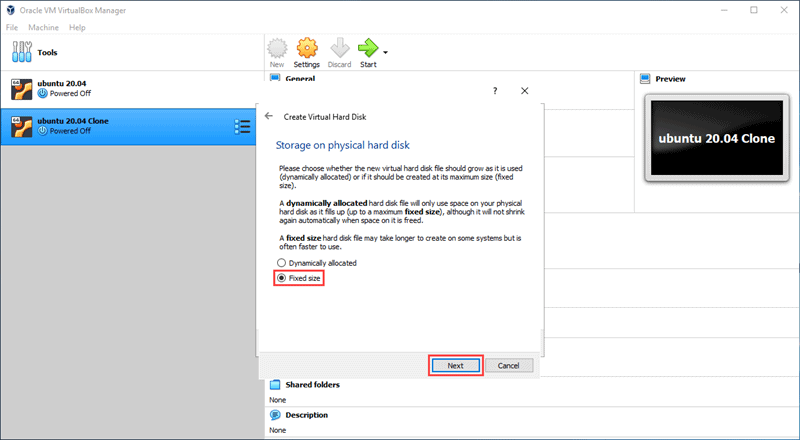Click the Preview heading label
Viewport: 800px width, 440px height.
670,79
